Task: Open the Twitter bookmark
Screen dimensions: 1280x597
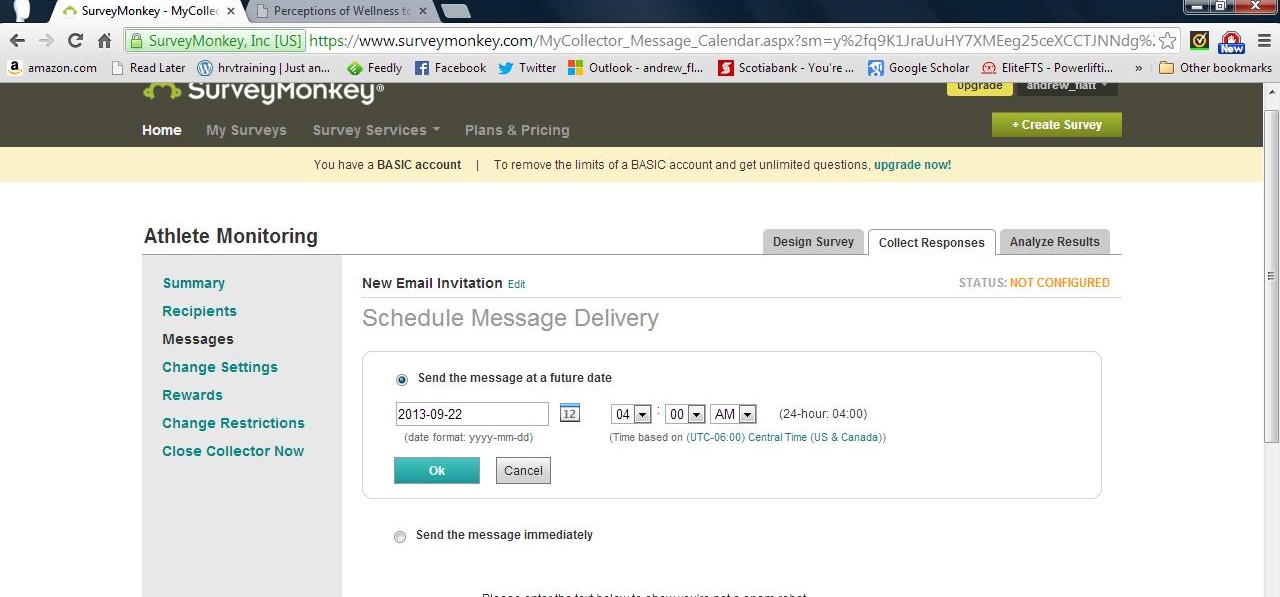Action: [x=527, y=68]
